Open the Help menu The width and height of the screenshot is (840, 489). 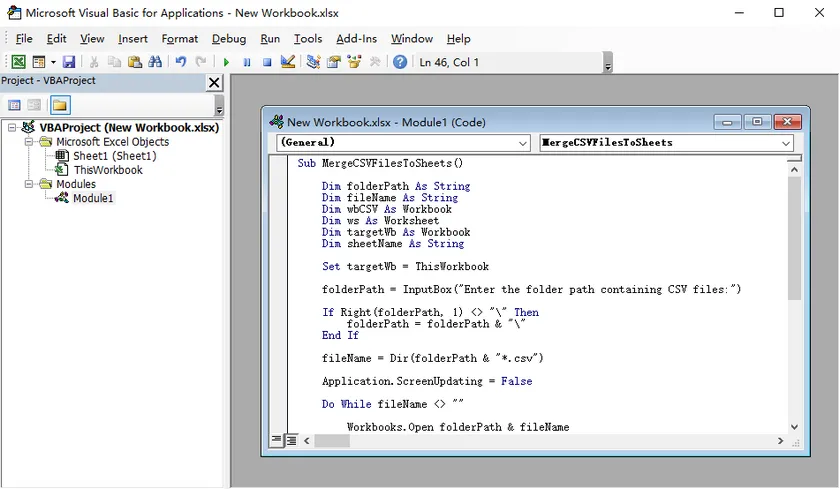point(459,39)
